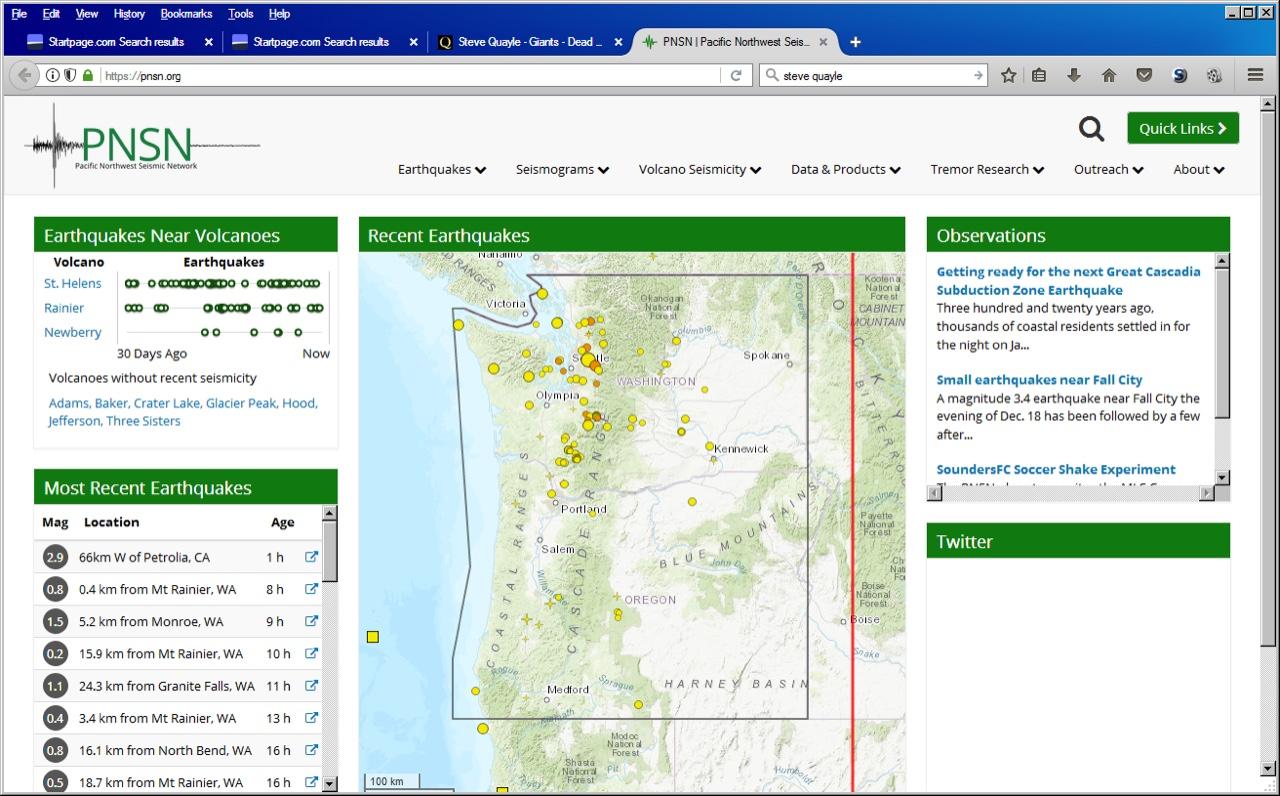Switch to the Steve Quayle tab
Image resolution: width=1280 pixels, height=796 pixels.
524,42
